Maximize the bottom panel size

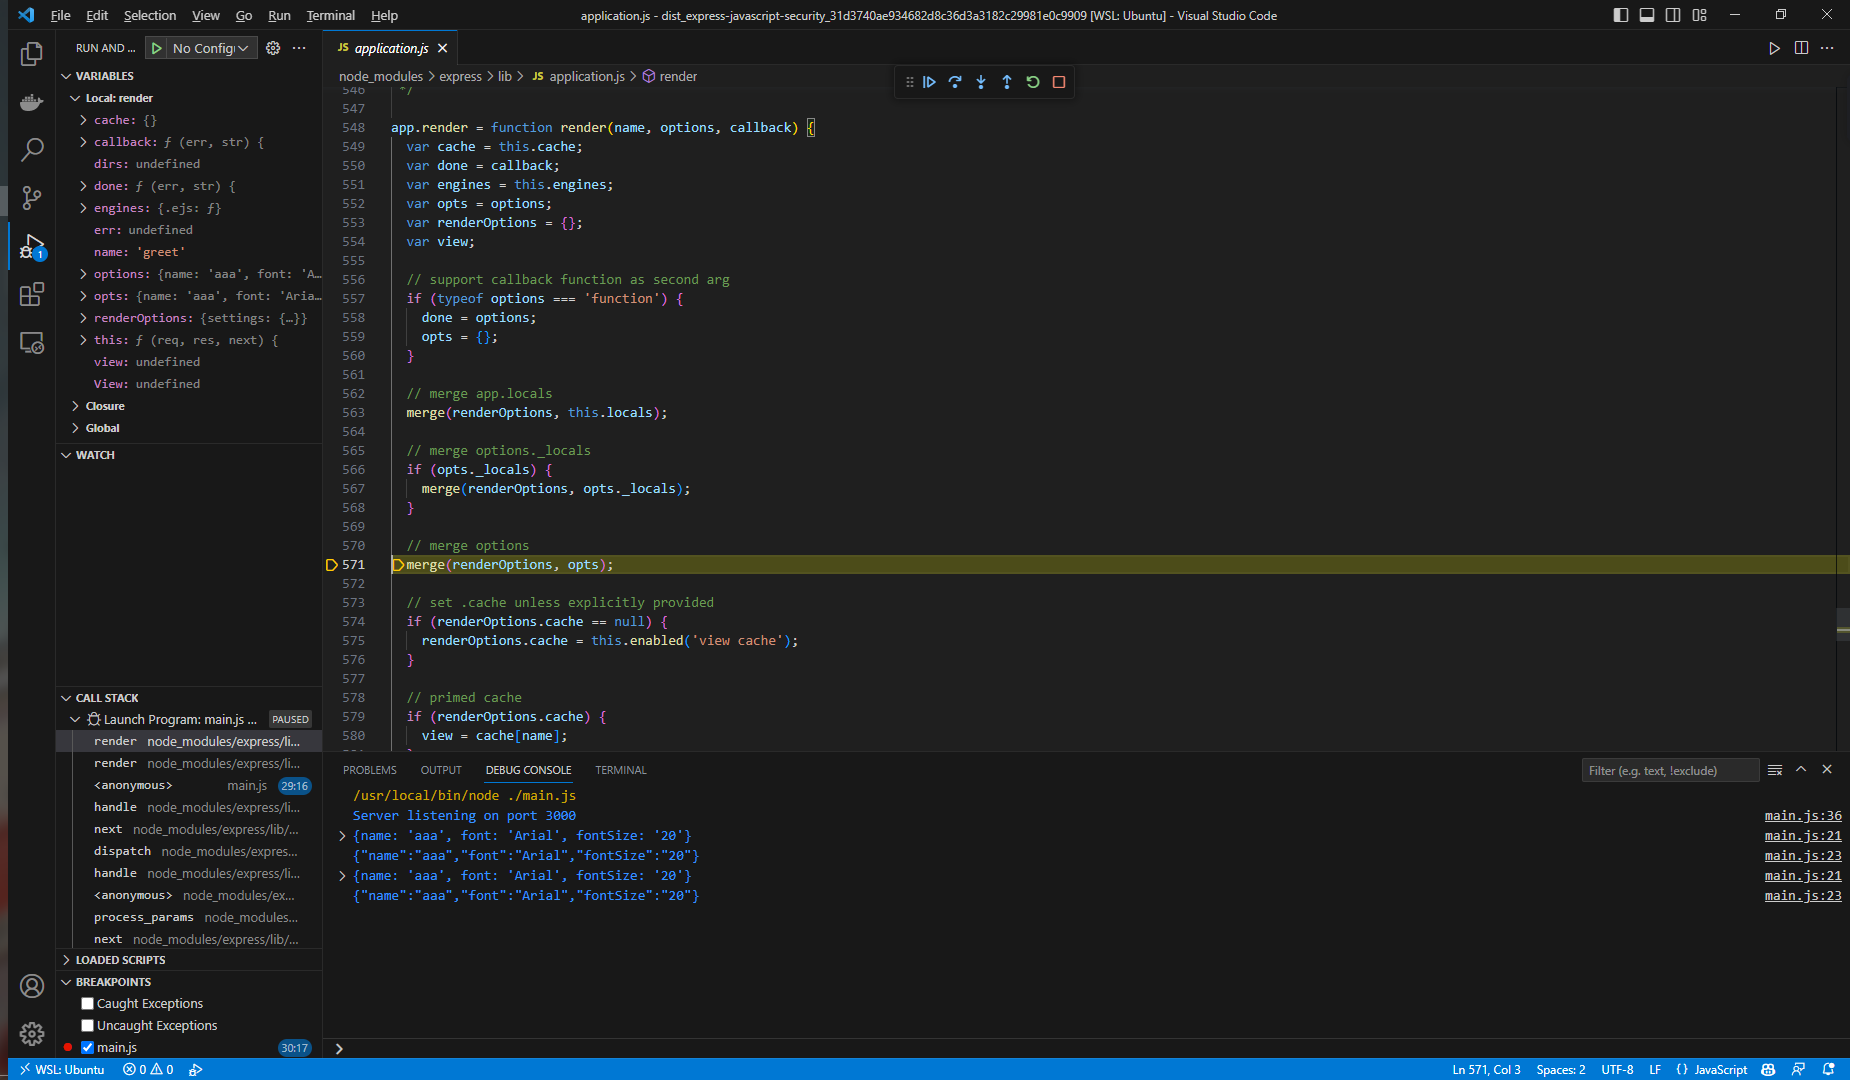1801,769
